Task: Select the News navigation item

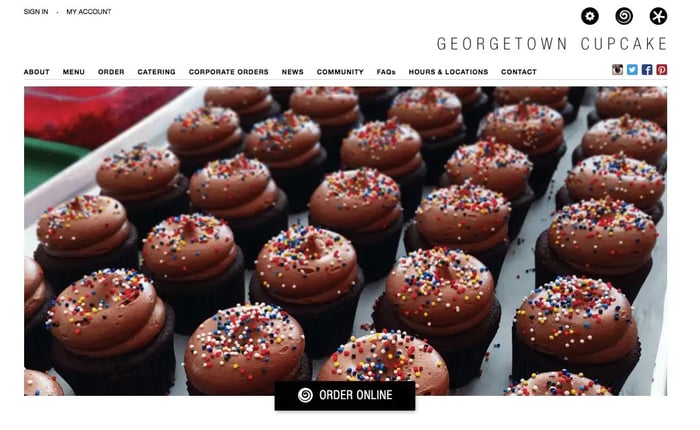Action: [x=292, y=72]
